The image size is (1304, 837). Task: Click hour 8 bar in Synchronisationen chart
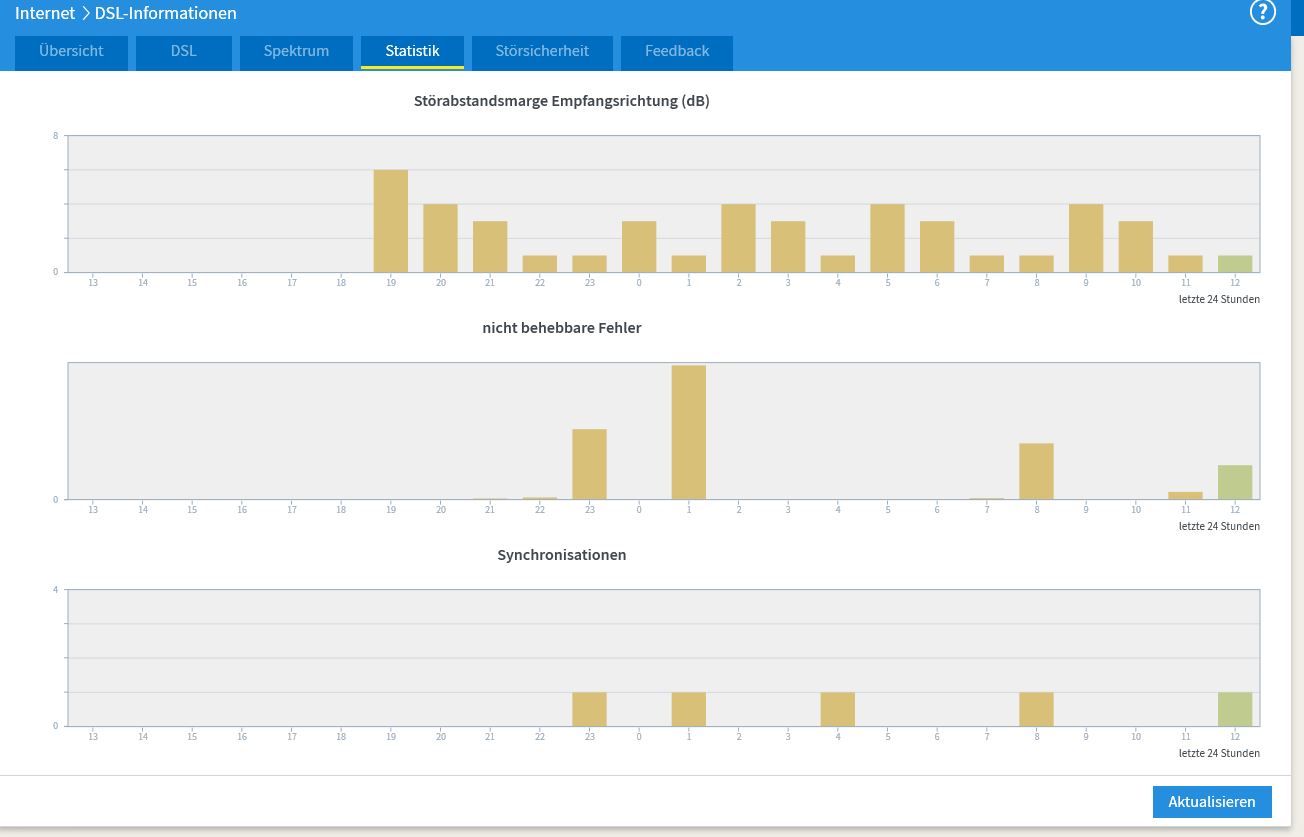click(x=1037, y=709)
